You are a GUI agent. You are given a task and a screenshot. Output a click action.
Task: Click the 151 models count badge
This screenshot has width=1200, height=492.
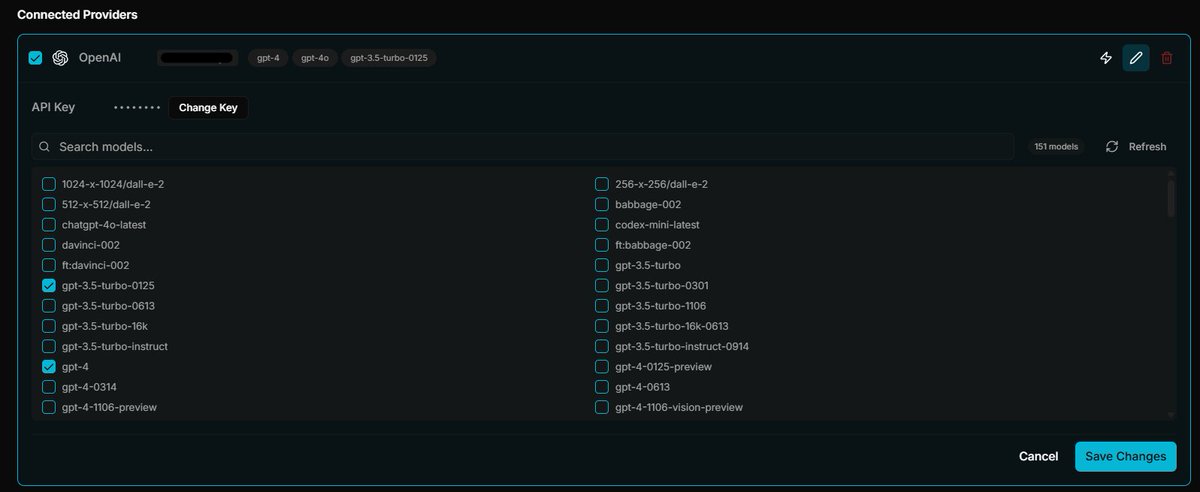(x=1056, y=147)
